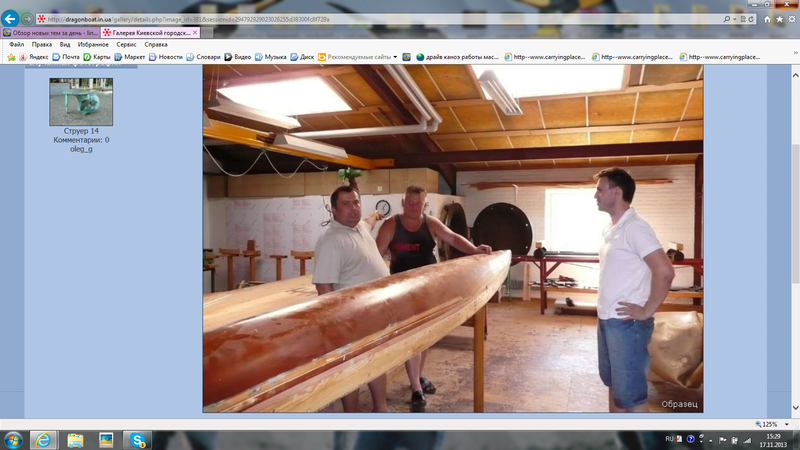The image size is (800, 450).
Task: Open the Почта bookmark
Action: pos(66,57)
